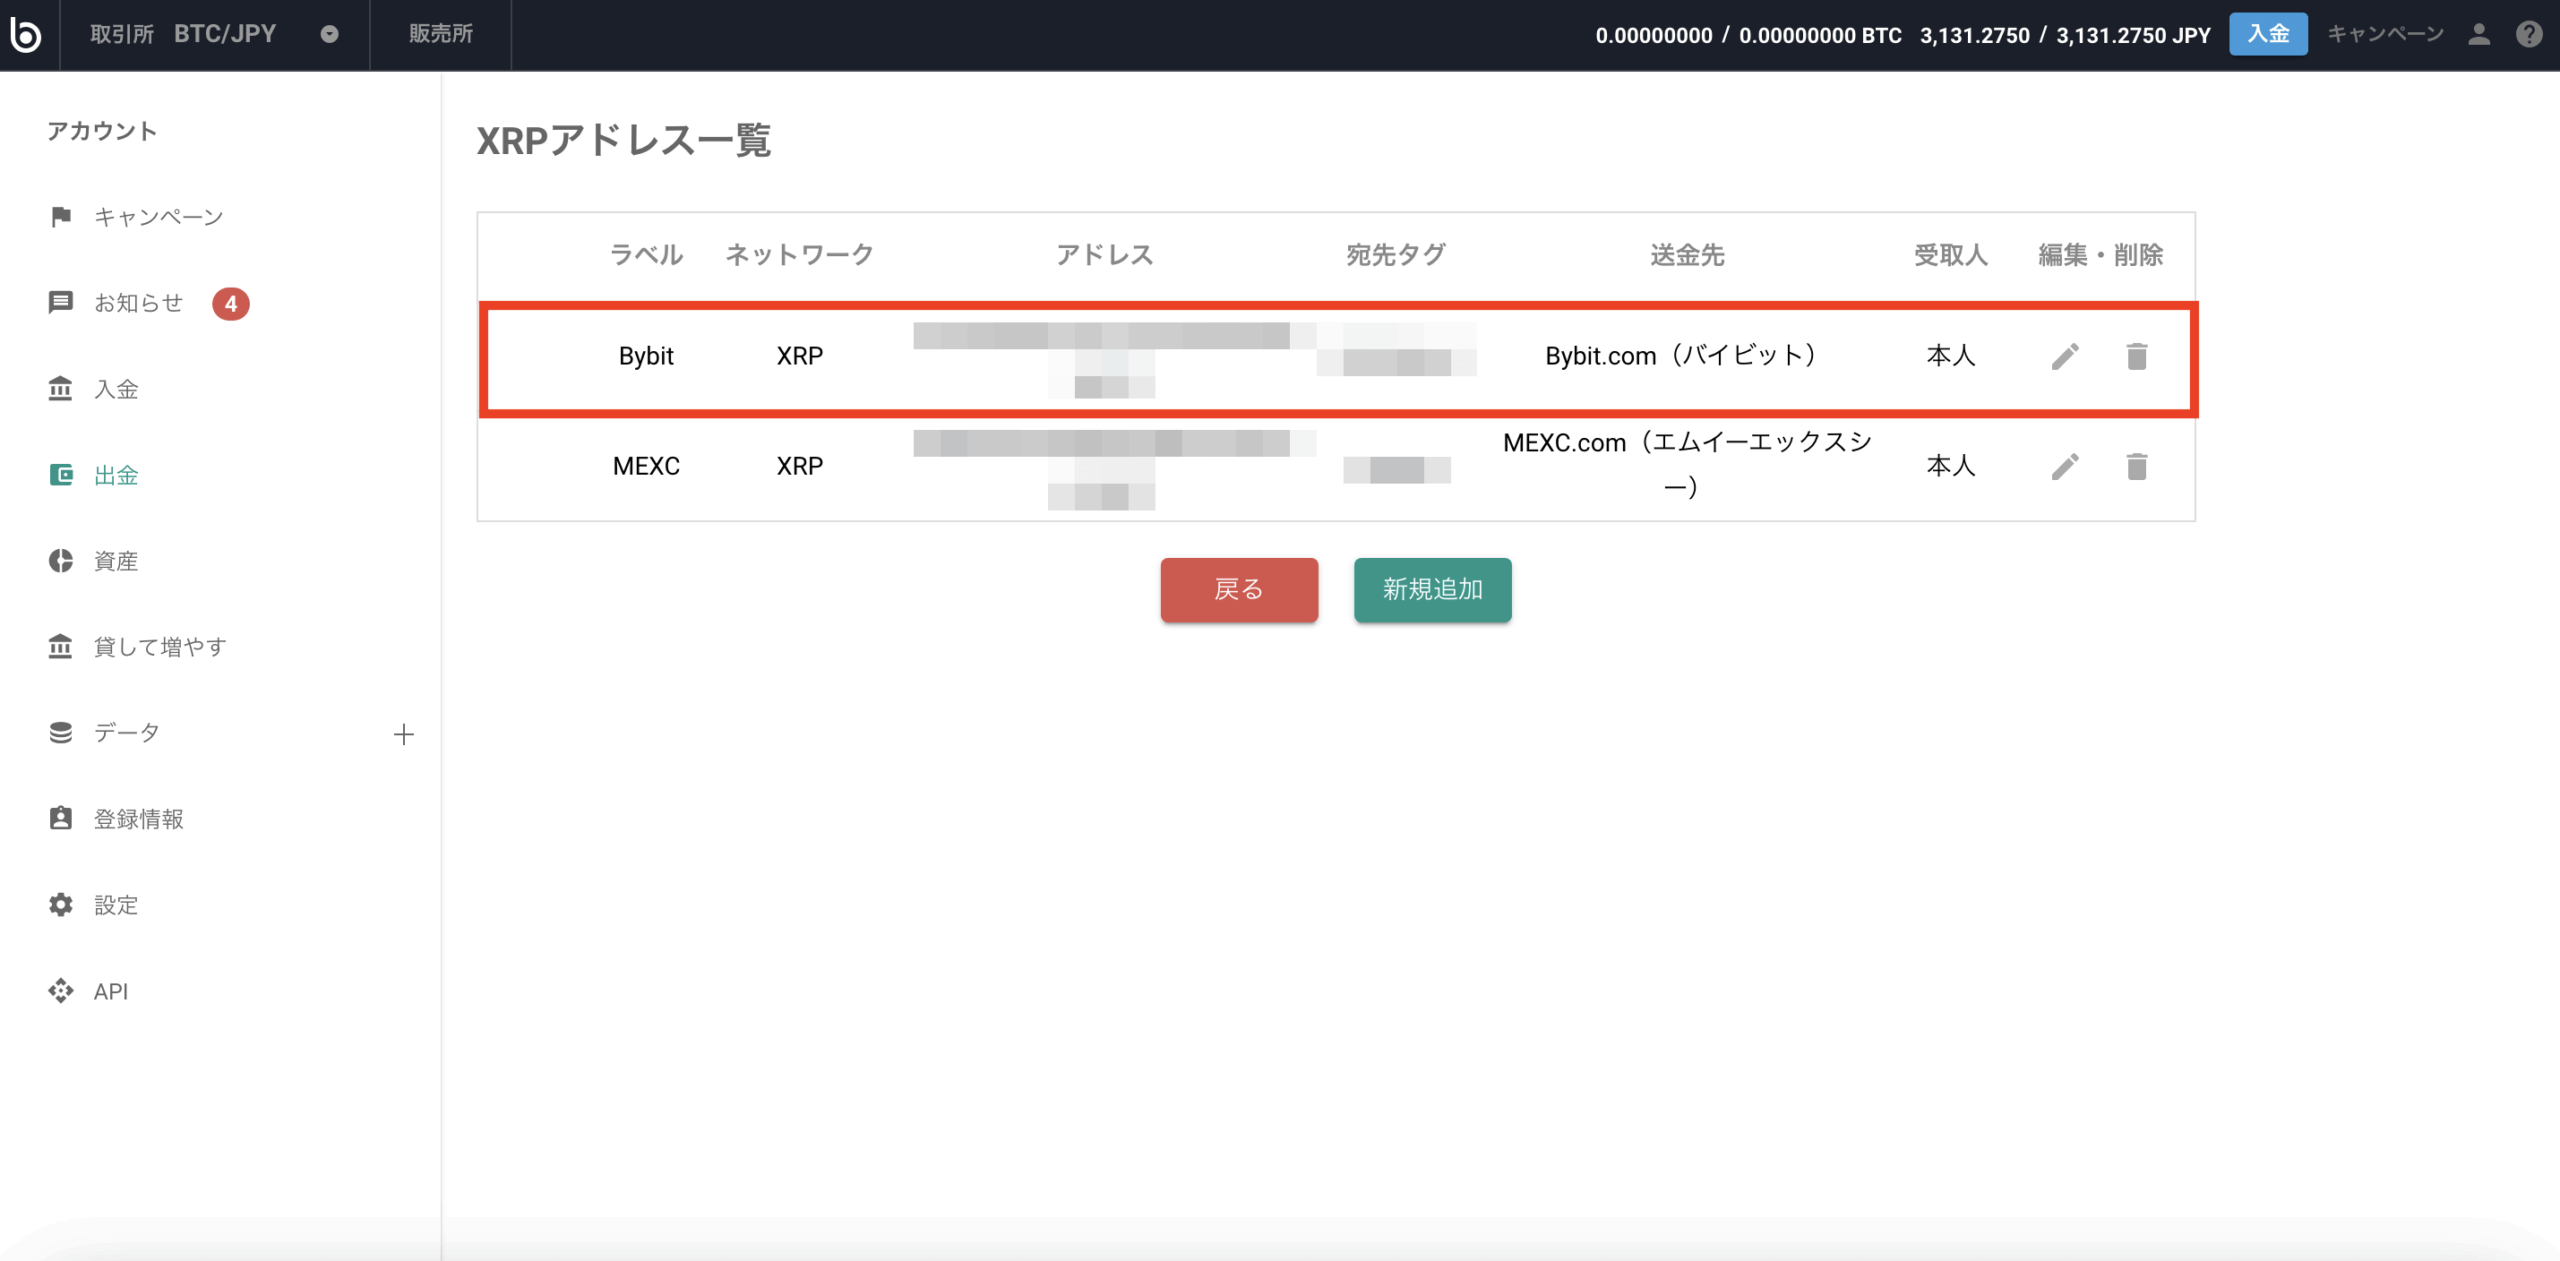
Task: Open the user account profile icon
Action: point(2479,34)
